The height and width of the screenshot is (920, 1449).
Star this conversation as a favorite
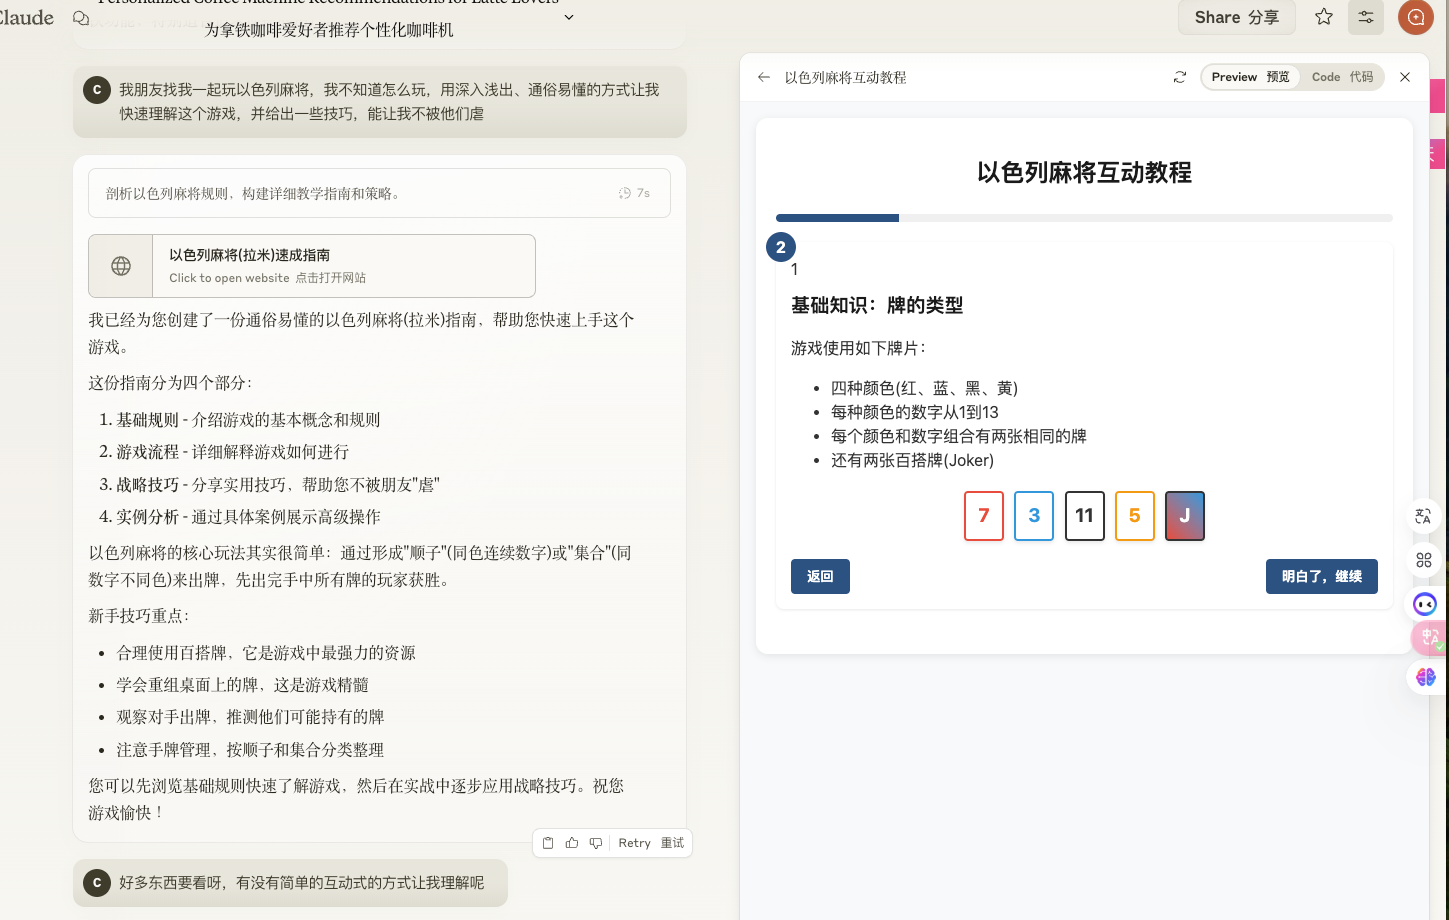tap(1323, 17)
